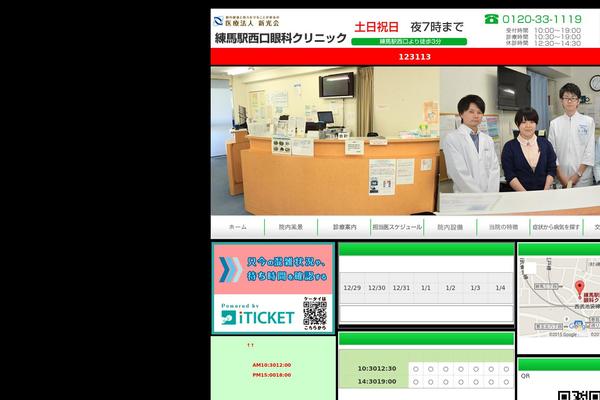Click the staff group photo
This screenshot has height=400, width=600.
click(x=520, y=140)
